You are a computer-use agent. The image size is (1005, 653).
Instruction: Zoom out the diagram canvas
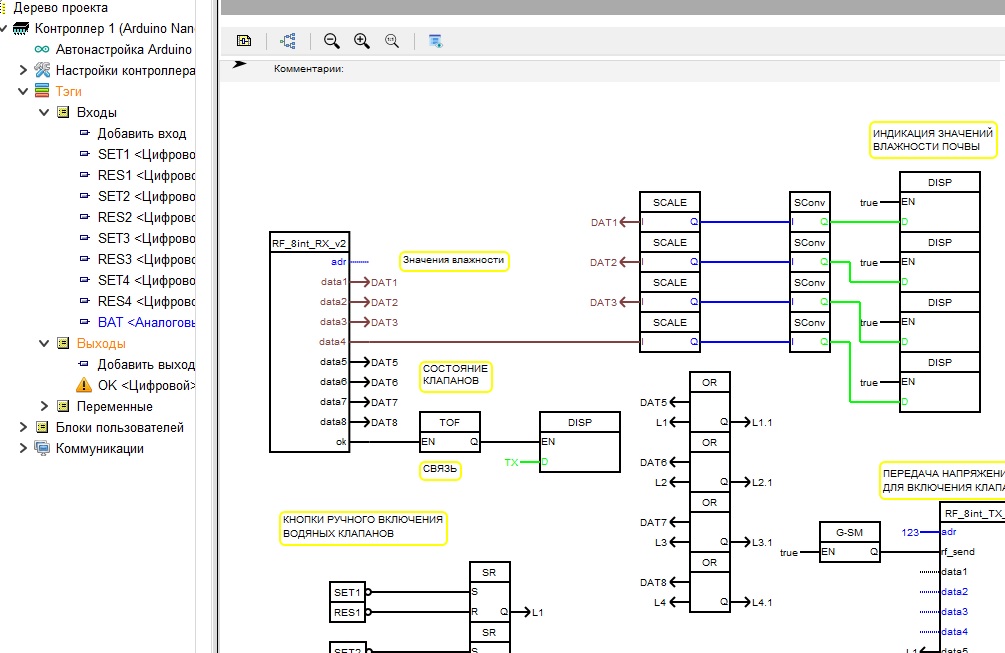coord(332,41)
